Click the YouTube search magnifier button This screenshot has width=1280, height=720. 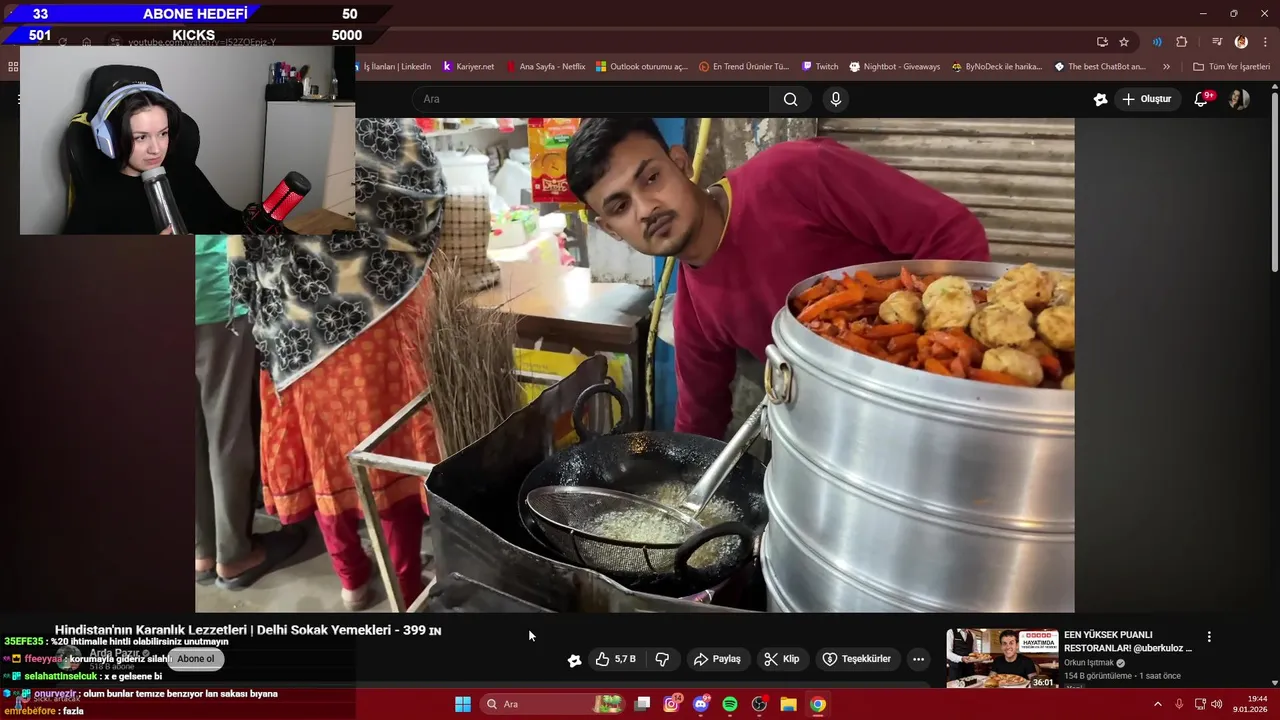coord(790,99)
